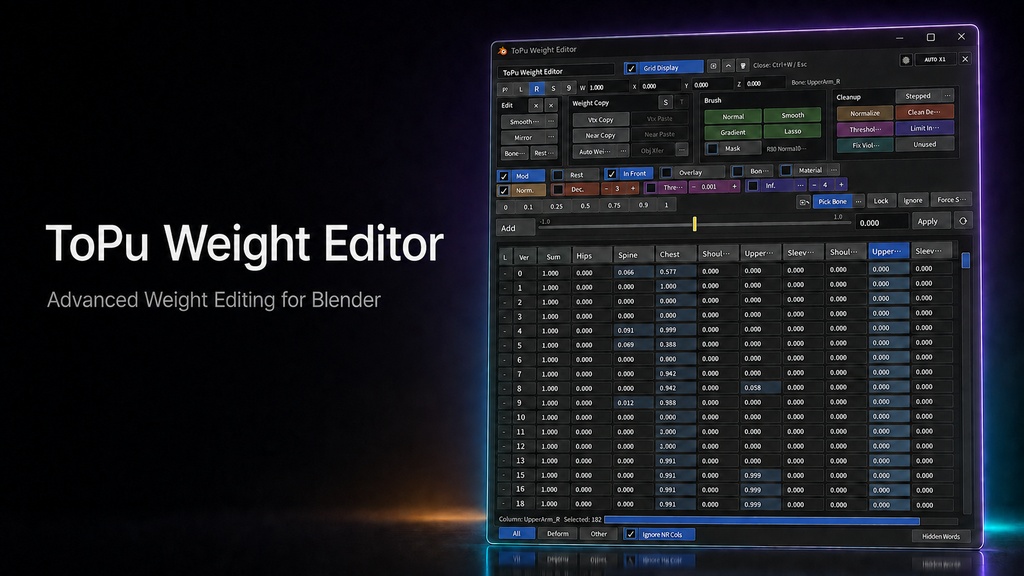Click the S button in Weight Copy

665,102
